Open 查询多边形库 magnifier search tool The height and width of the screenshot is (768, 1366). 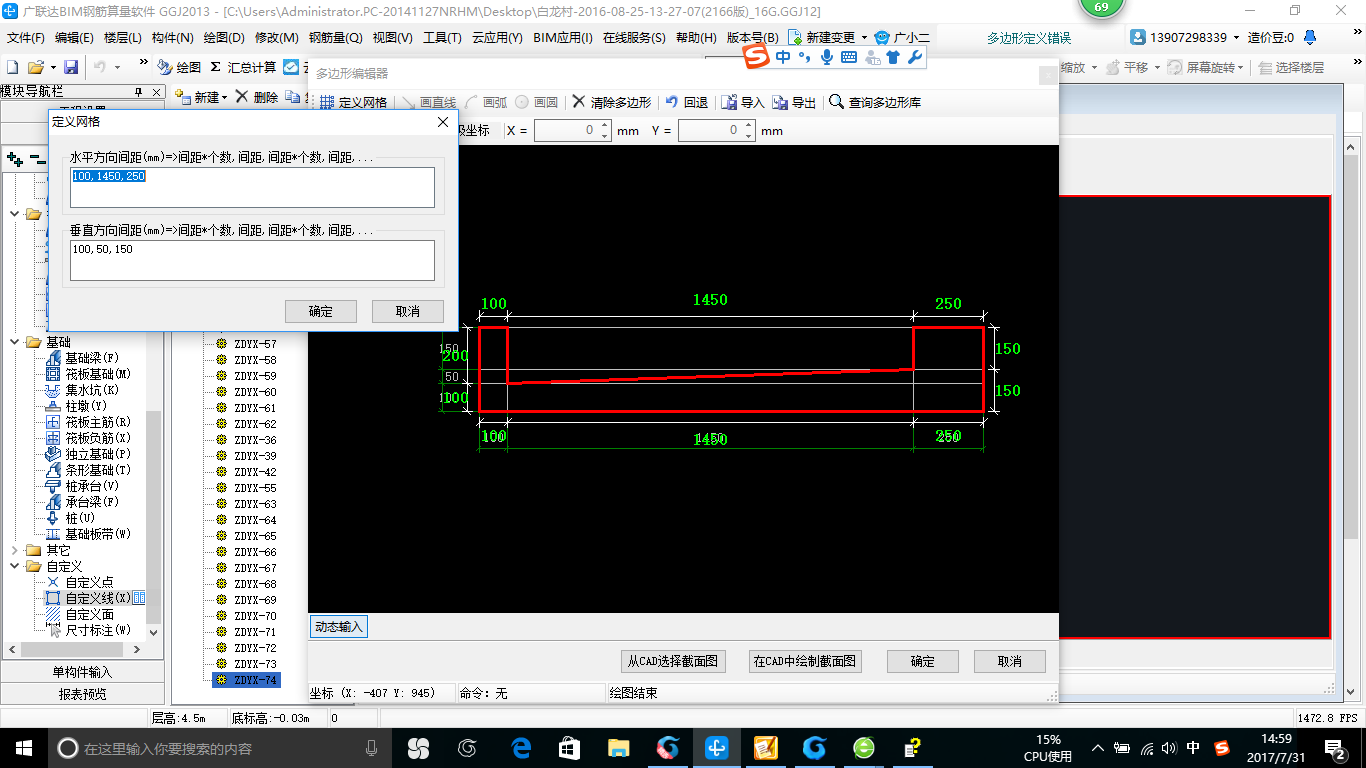click(x=875, y=102)
